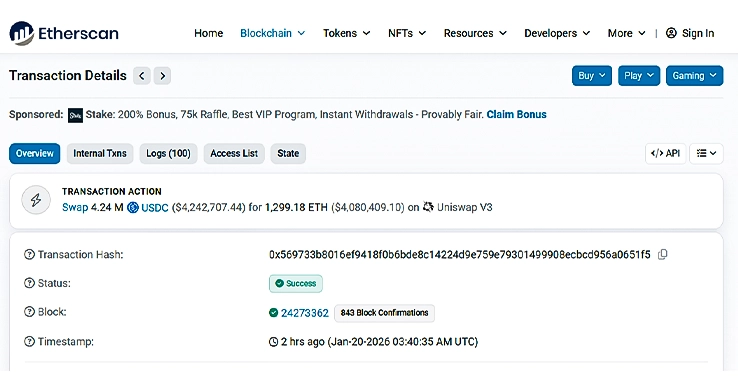Click the USDC token link

tap(155, 208)
